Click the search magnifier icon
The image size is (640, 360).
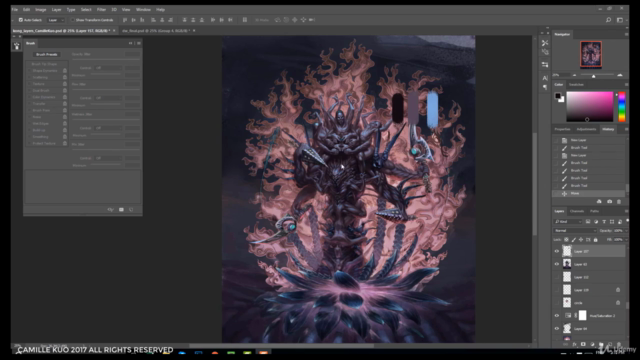608,20
